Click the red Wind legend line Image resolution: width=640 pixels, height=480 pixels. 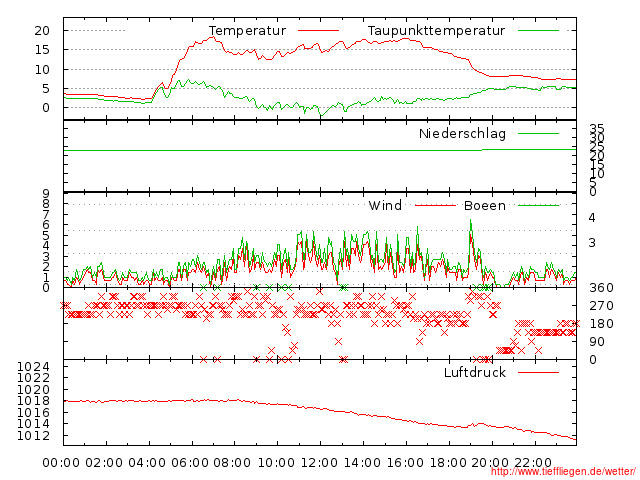pos(435,205)
